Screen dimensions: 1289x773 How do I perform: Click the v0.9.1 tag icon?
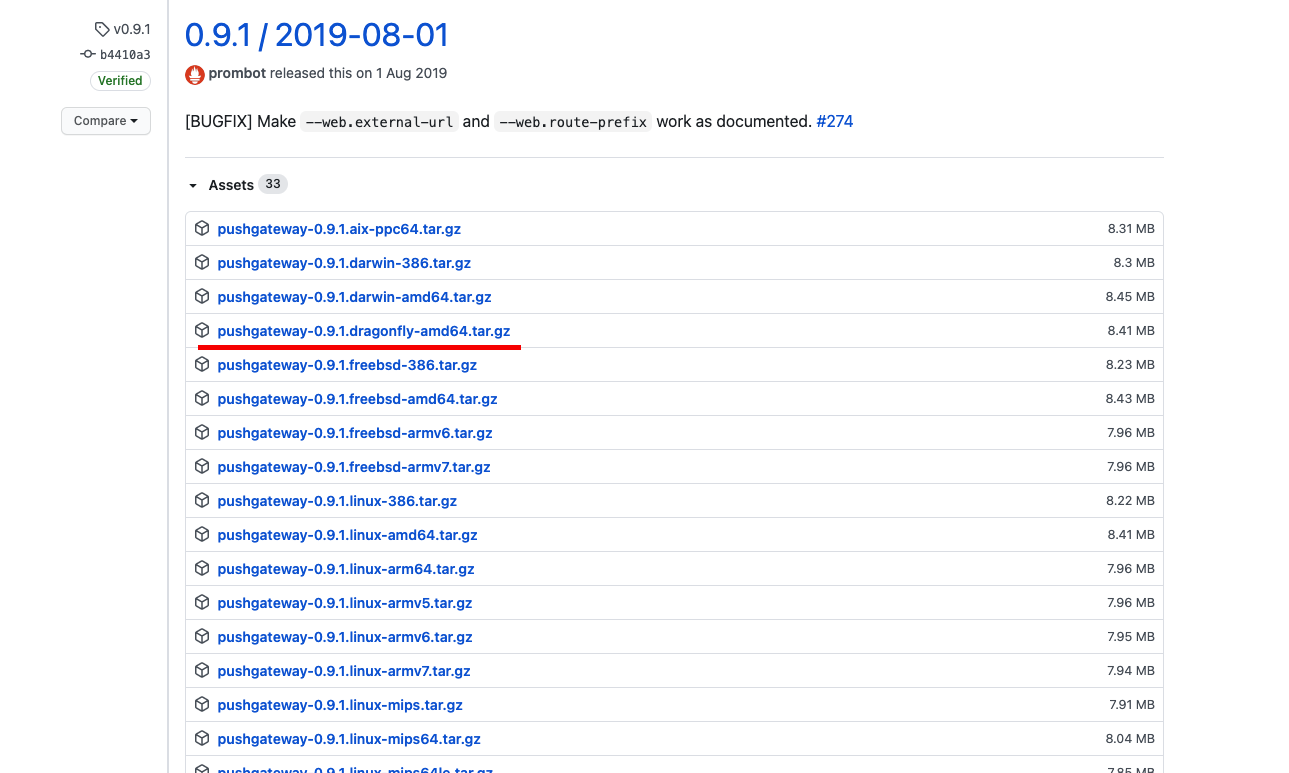pos(102,30)
